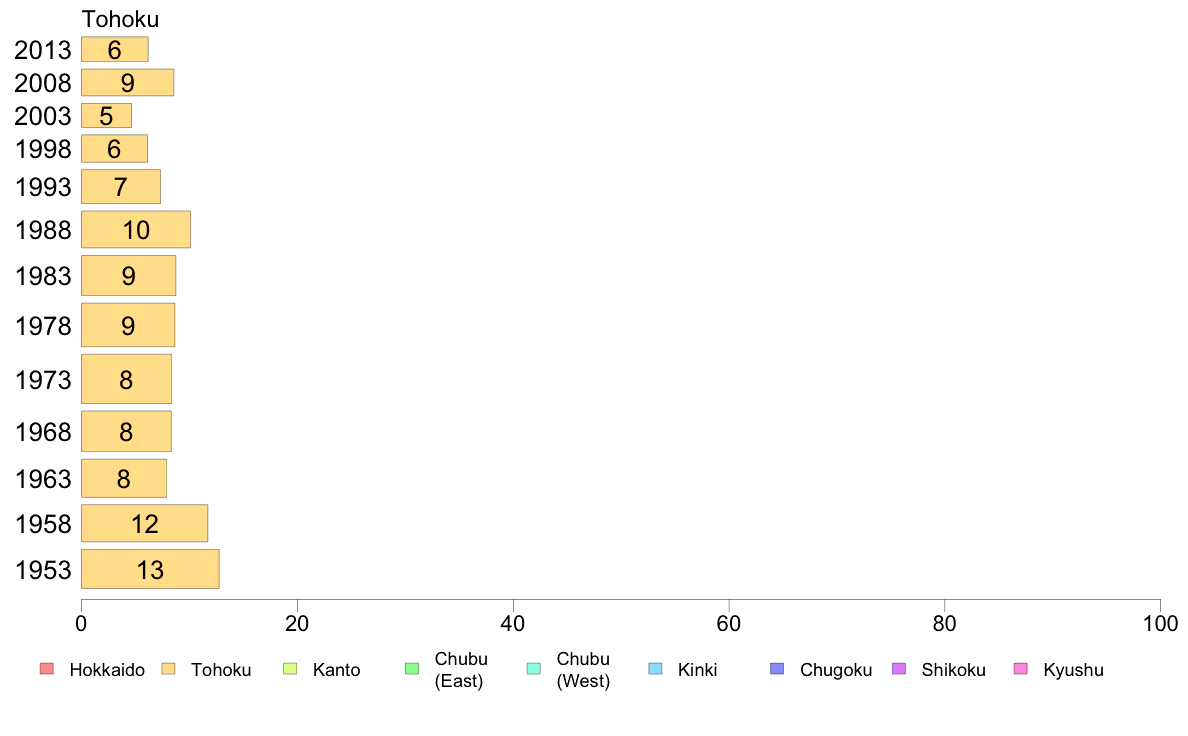The image size is (1188, 736).
Task: Click the 100 axis tick label
Action: pyautogui.click(x=1160, y=624)
